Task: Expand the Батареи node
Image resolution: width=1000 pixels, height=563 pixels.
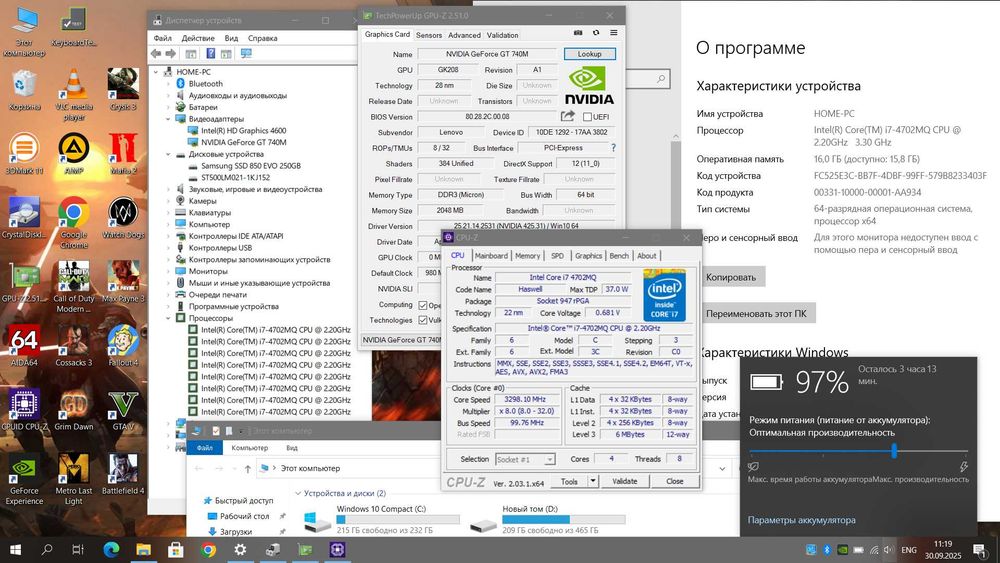Action: [168, 107]
